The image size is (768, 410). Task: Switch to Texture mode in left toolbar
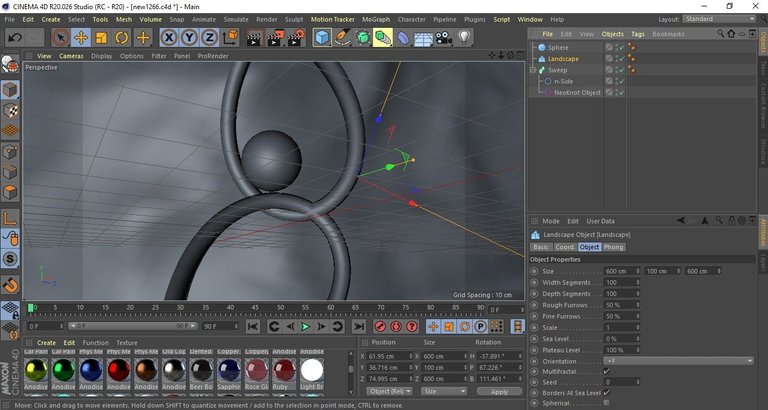10,111
